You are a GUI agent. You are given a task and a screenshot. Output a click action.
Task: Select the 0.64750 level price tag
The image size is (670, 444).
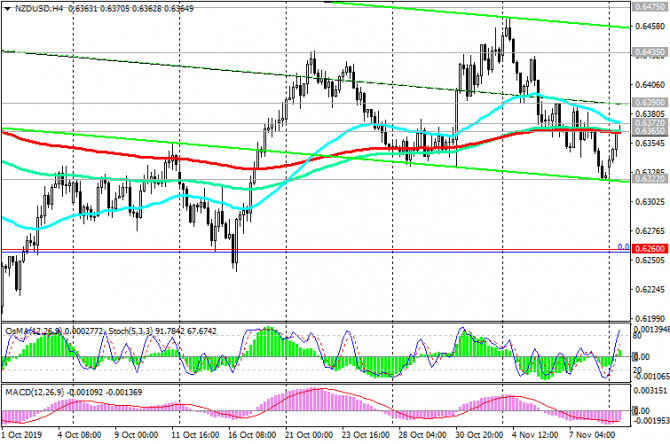[x=649, y=7]
